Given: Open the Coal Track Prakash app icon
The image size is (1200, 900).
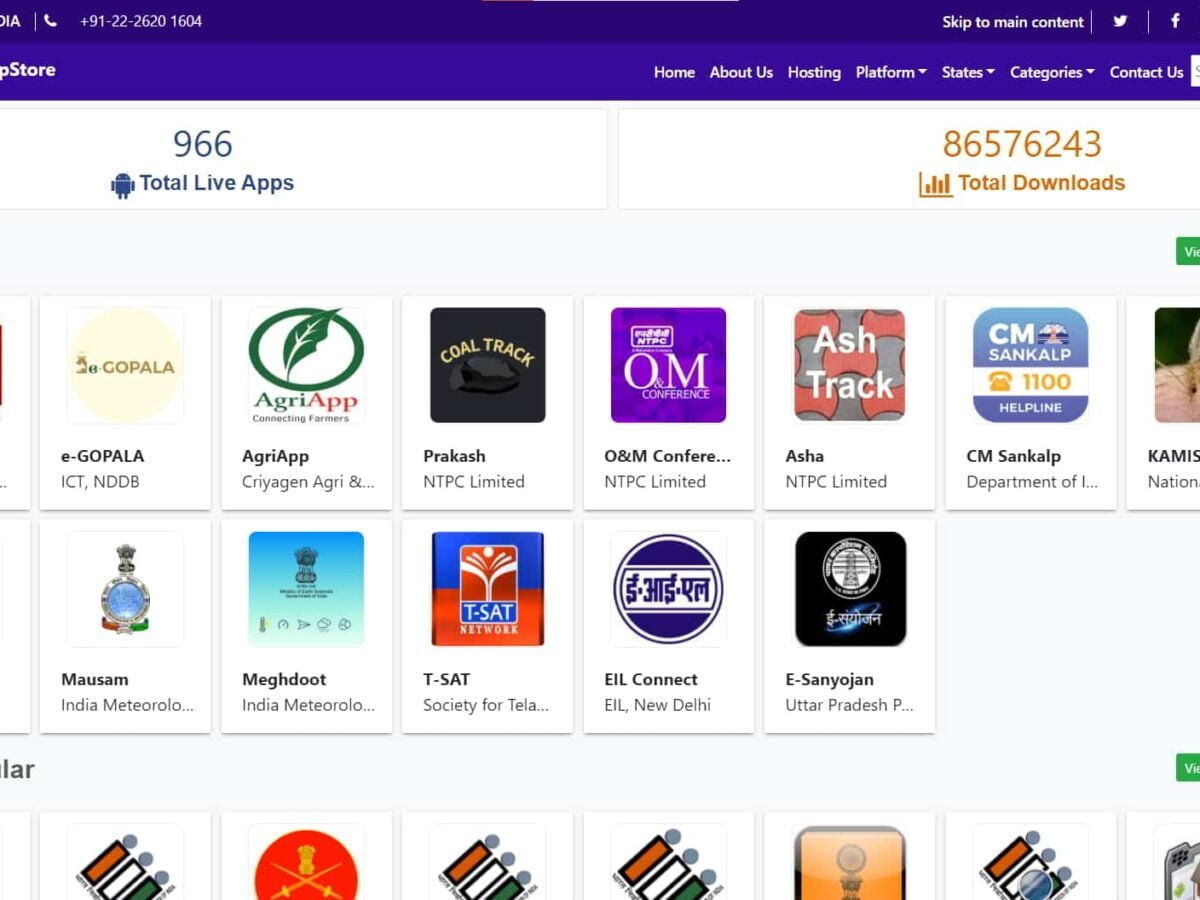Looking at the screenshot, I should click(x=488, y=365).
